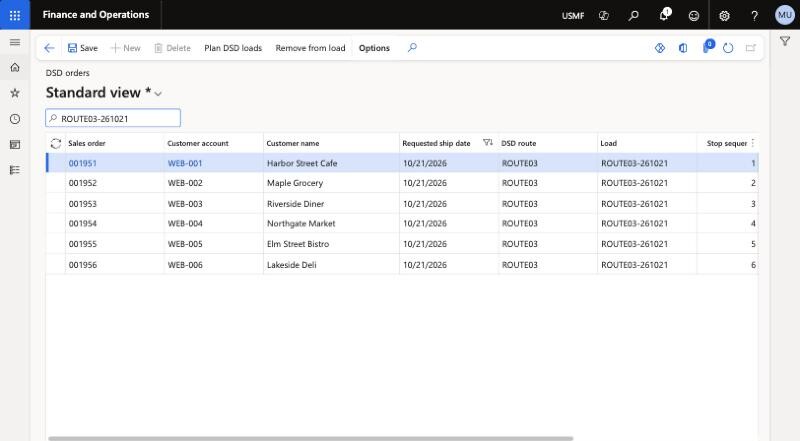Open Power Apps diamond icon
This screenshot has height=441, width=800.
pos(660,48)
